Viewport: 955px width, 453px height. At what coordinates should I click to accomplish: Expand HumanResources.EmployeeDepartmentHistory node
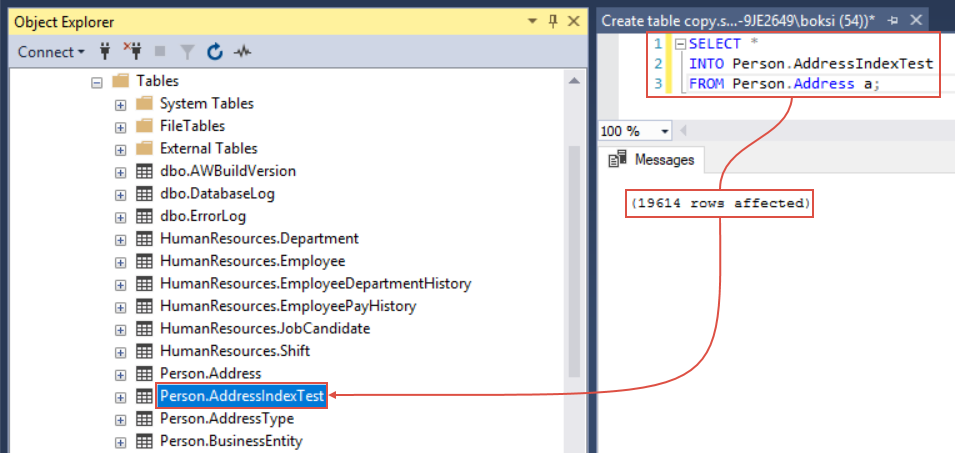(121, 285)
